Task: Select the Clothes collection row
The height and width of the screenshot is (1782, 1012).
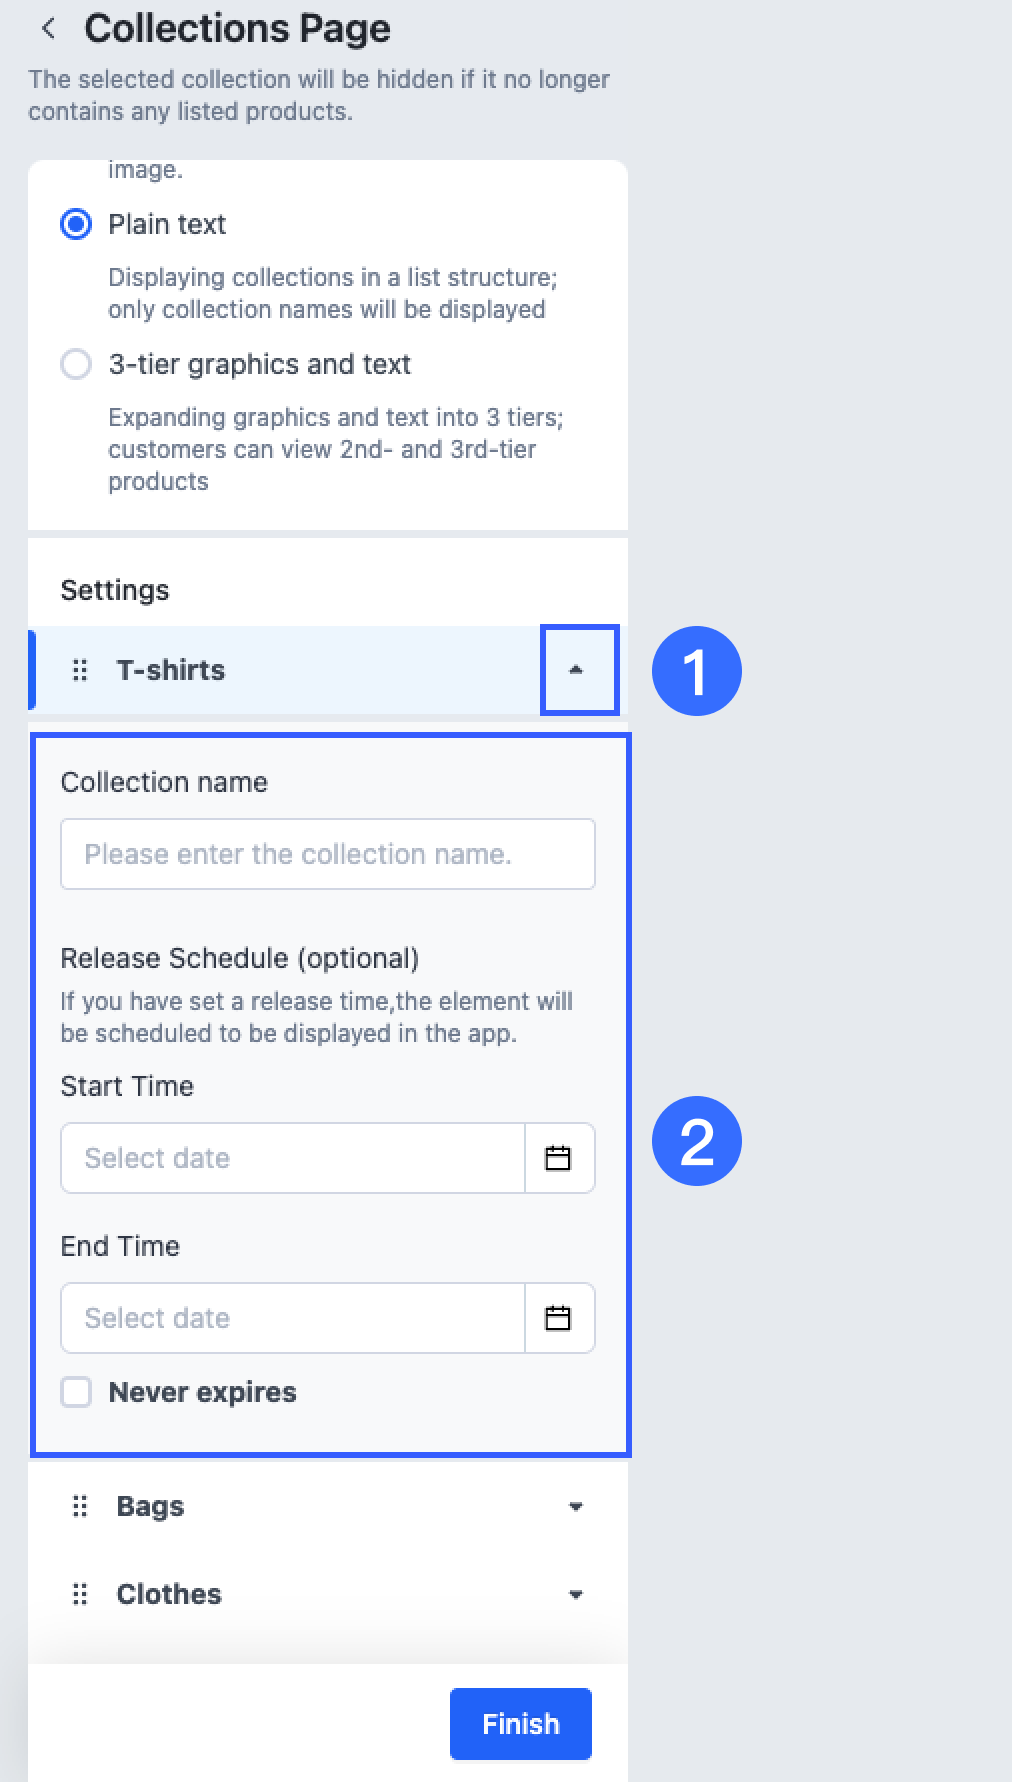Action: coord(328,1594)
